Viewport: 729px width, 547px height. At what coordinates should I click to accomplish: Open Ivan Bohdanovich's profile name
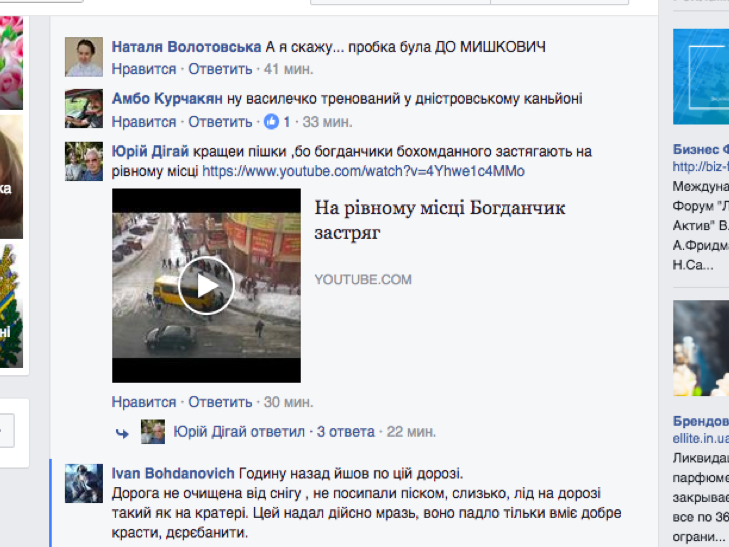click(173, 473)
